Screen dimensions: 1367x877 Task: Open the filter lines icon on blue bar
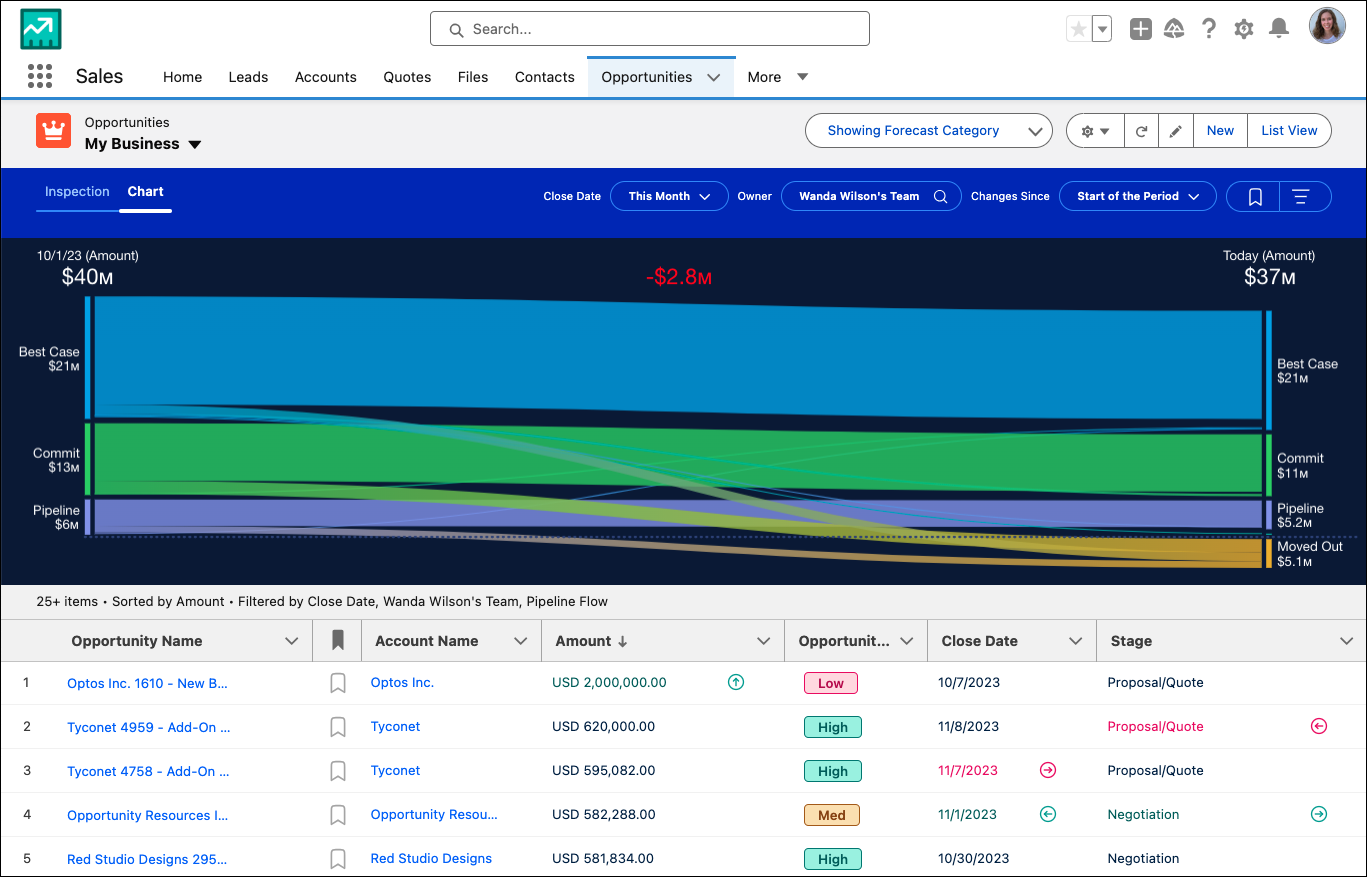pos(1301,197)
